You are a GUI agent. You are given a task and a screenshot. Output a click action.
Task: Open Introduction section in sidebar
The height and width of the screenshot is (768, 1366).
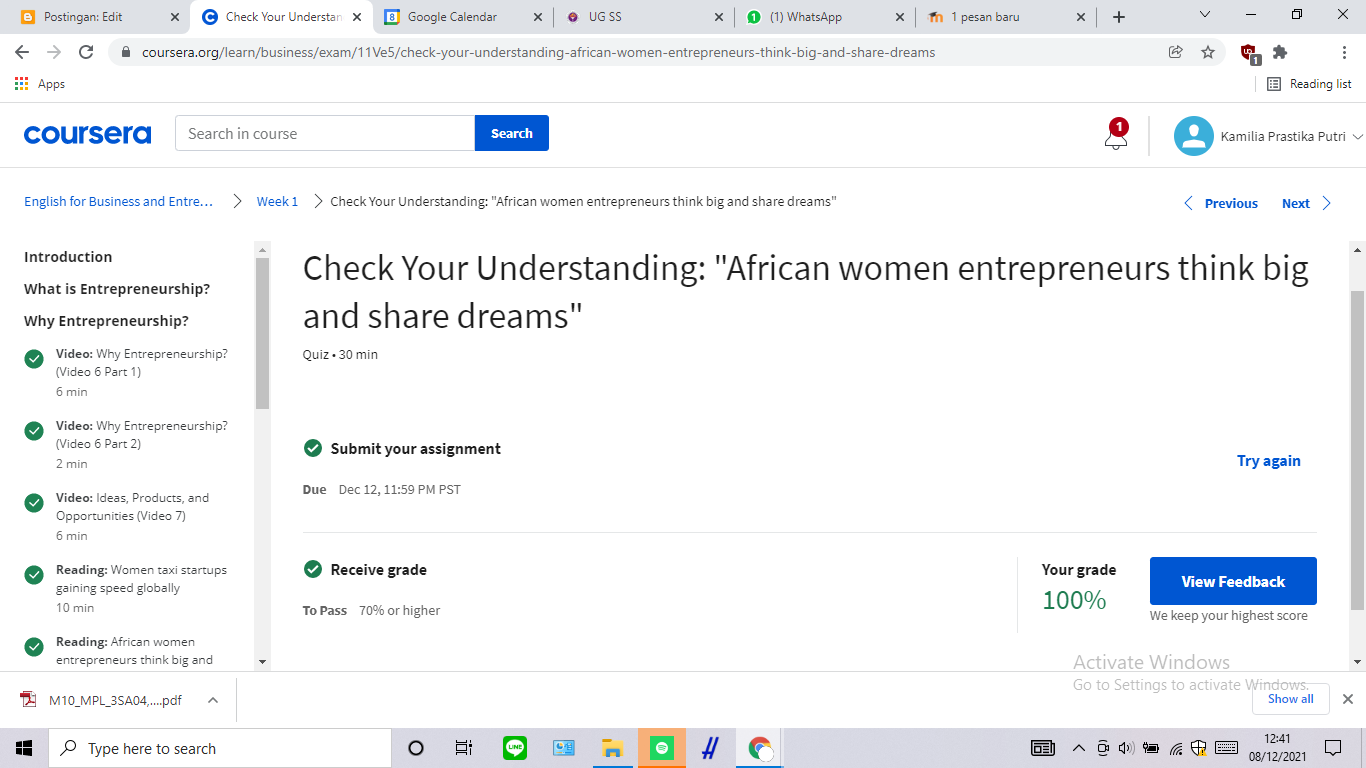(x=68, y=257)
